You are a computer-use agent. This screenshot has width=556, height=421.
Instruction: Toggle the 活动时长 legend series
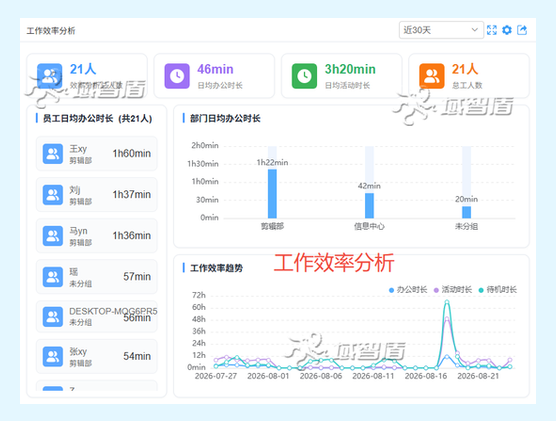coord(453,290)
